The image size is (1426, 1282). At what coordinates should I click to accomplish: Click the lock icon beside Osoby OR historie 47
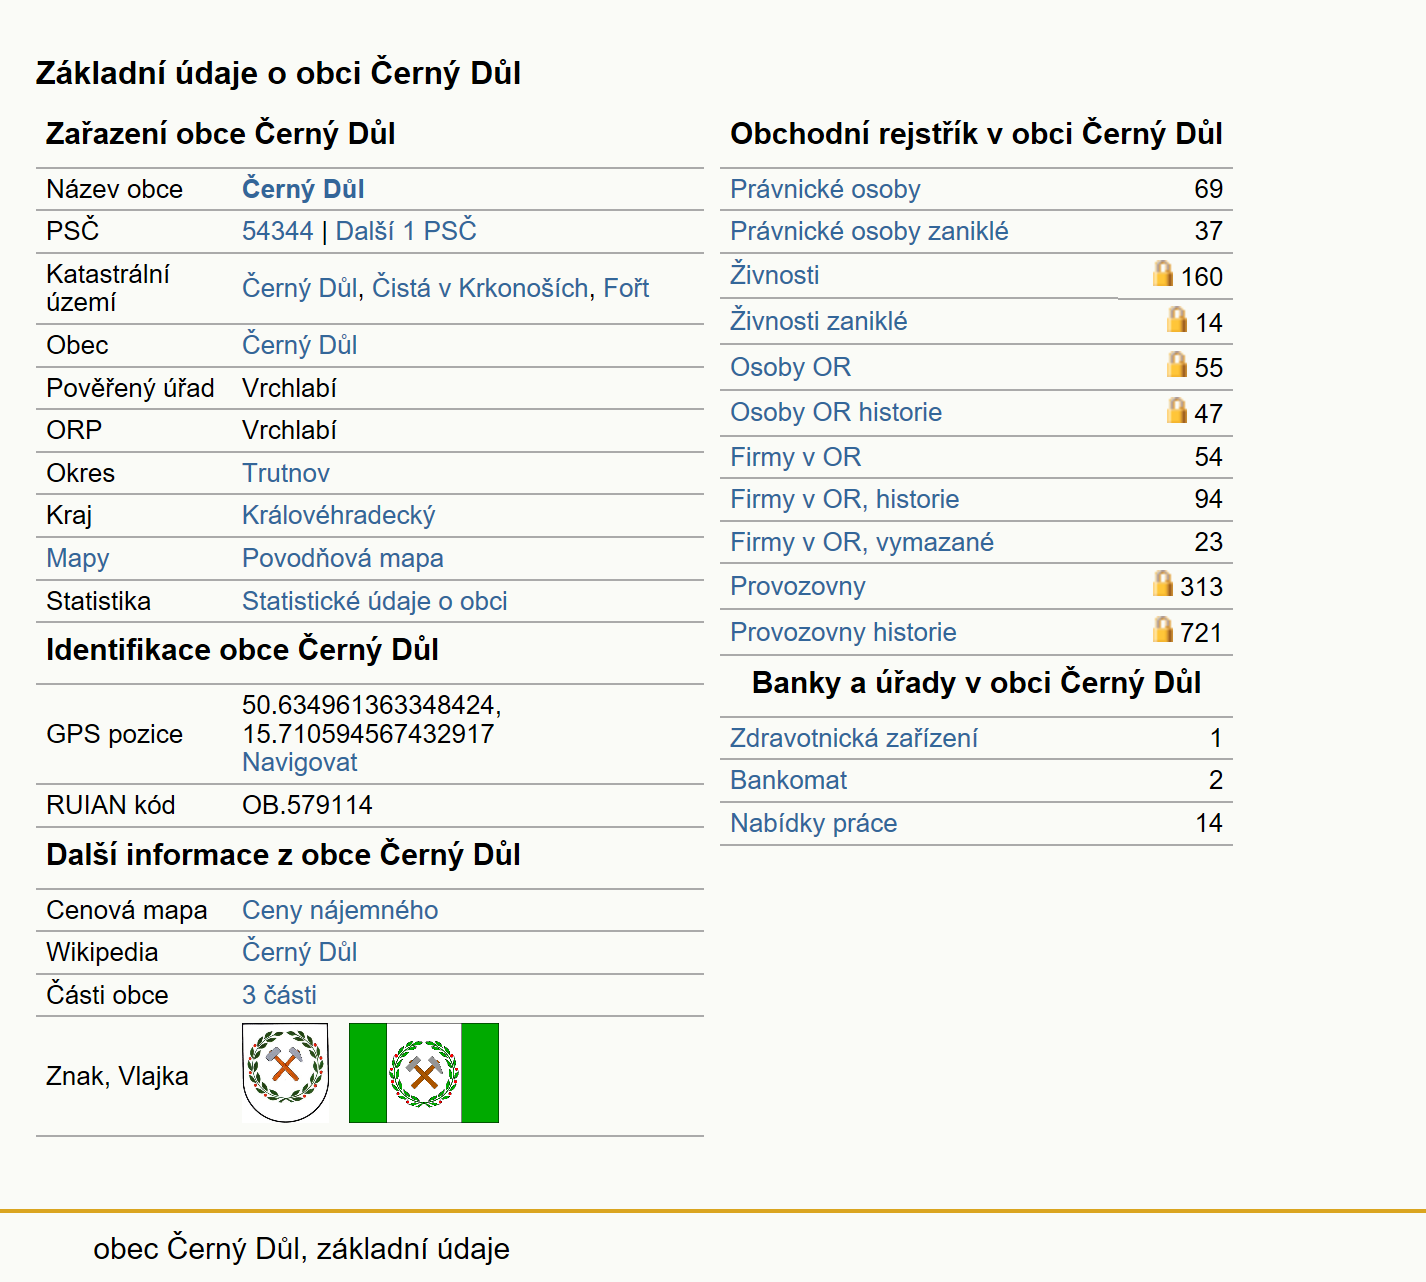(x=1177, y=410)
